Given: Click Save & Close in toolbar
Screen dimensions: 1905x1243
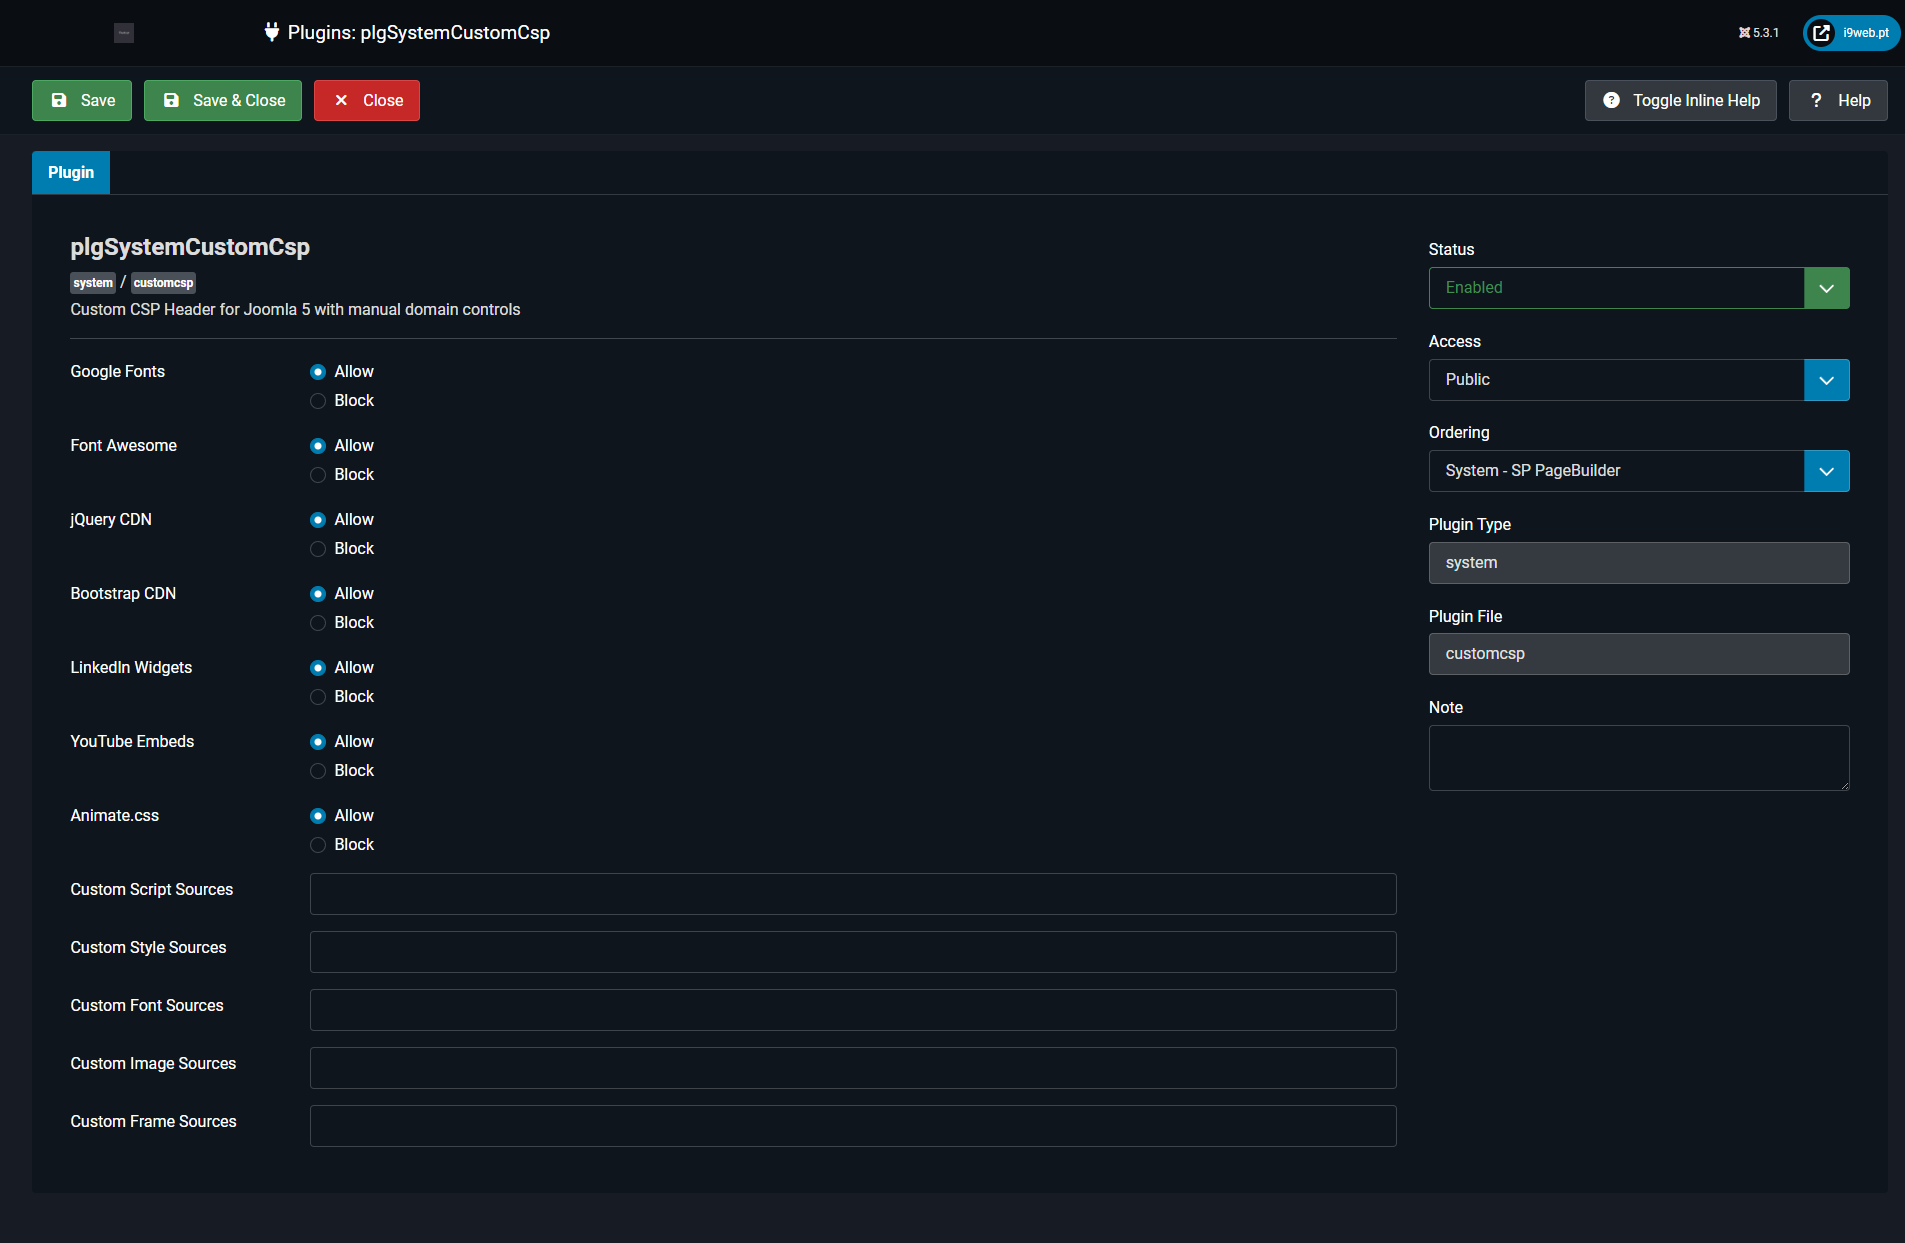Looking at the screenshot, I should (223, 100).
